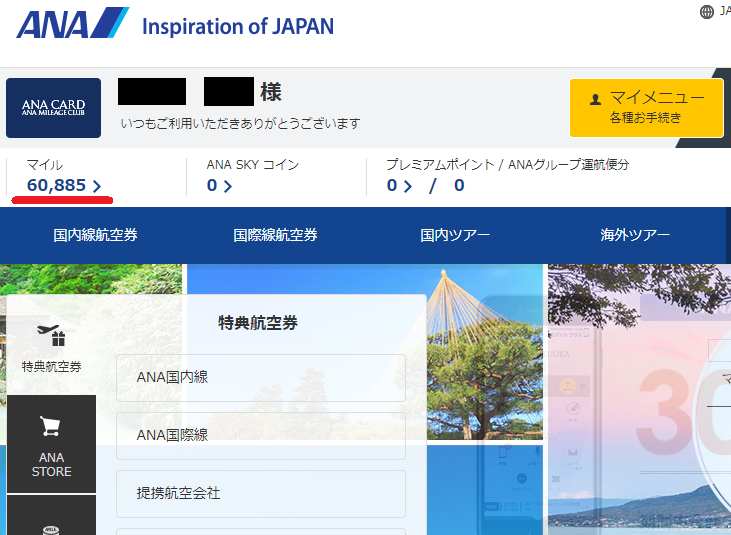
Task: Select 国際線航空券 menu item
Action: coord(275,235)
